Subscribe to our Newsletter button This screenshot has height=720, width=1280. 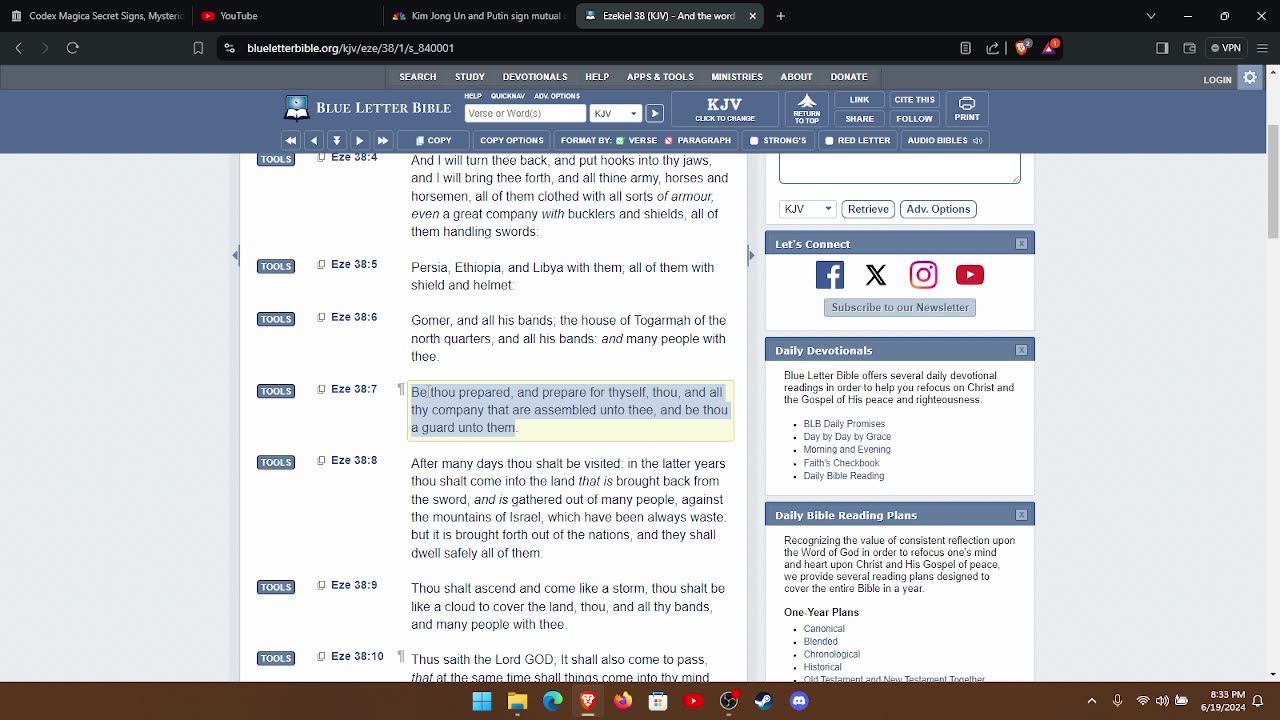point(900,308)
